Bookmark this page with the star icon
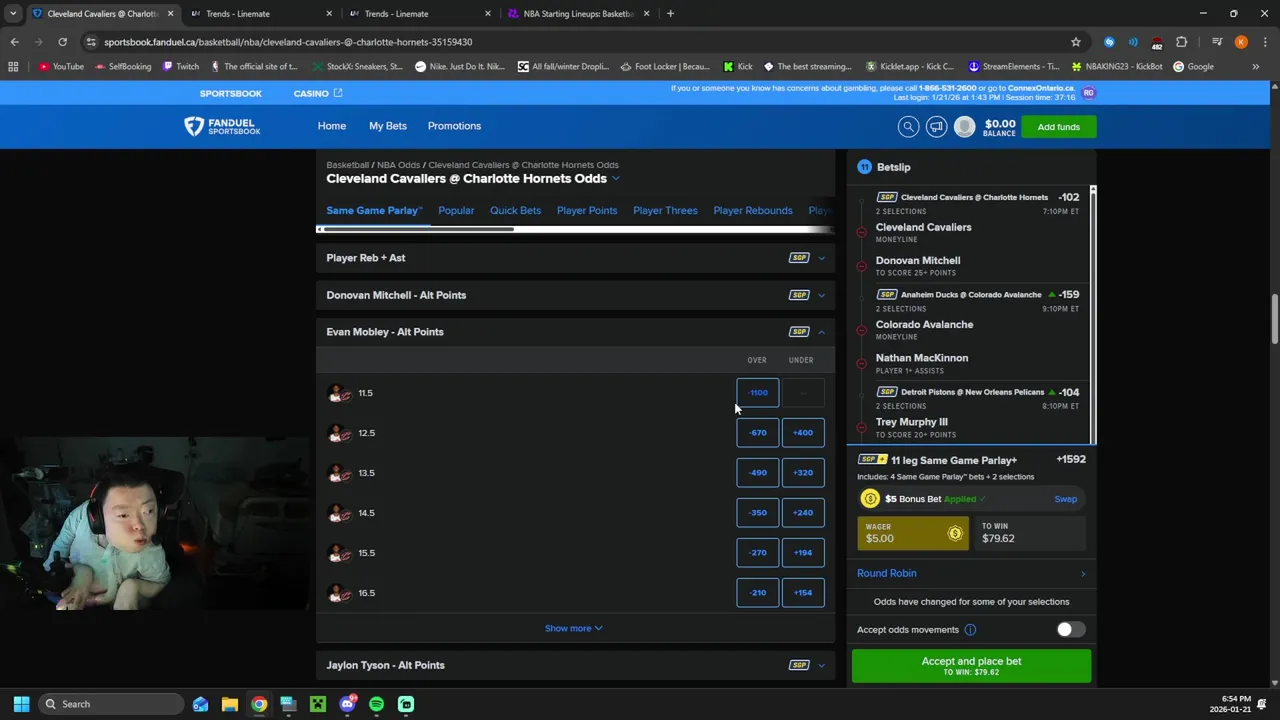This screenshot has width=1280, height=720. tap(1076, 42)
